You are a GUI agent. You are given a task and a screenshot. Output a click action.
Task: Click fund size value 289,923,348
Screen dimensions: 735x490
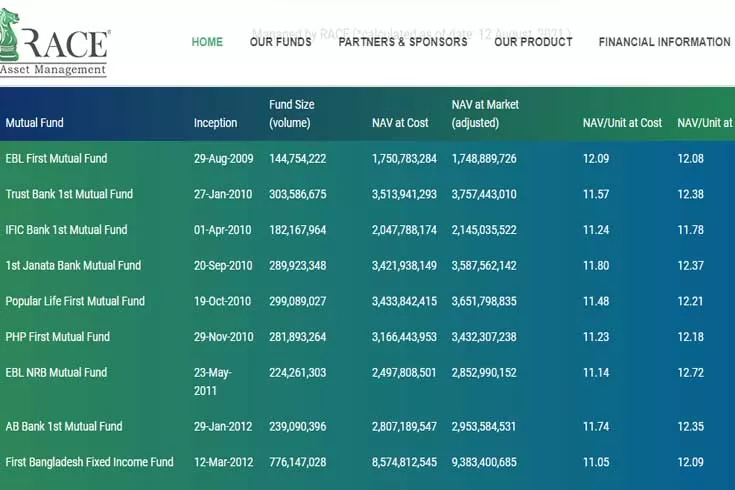[x=298, y=265]
